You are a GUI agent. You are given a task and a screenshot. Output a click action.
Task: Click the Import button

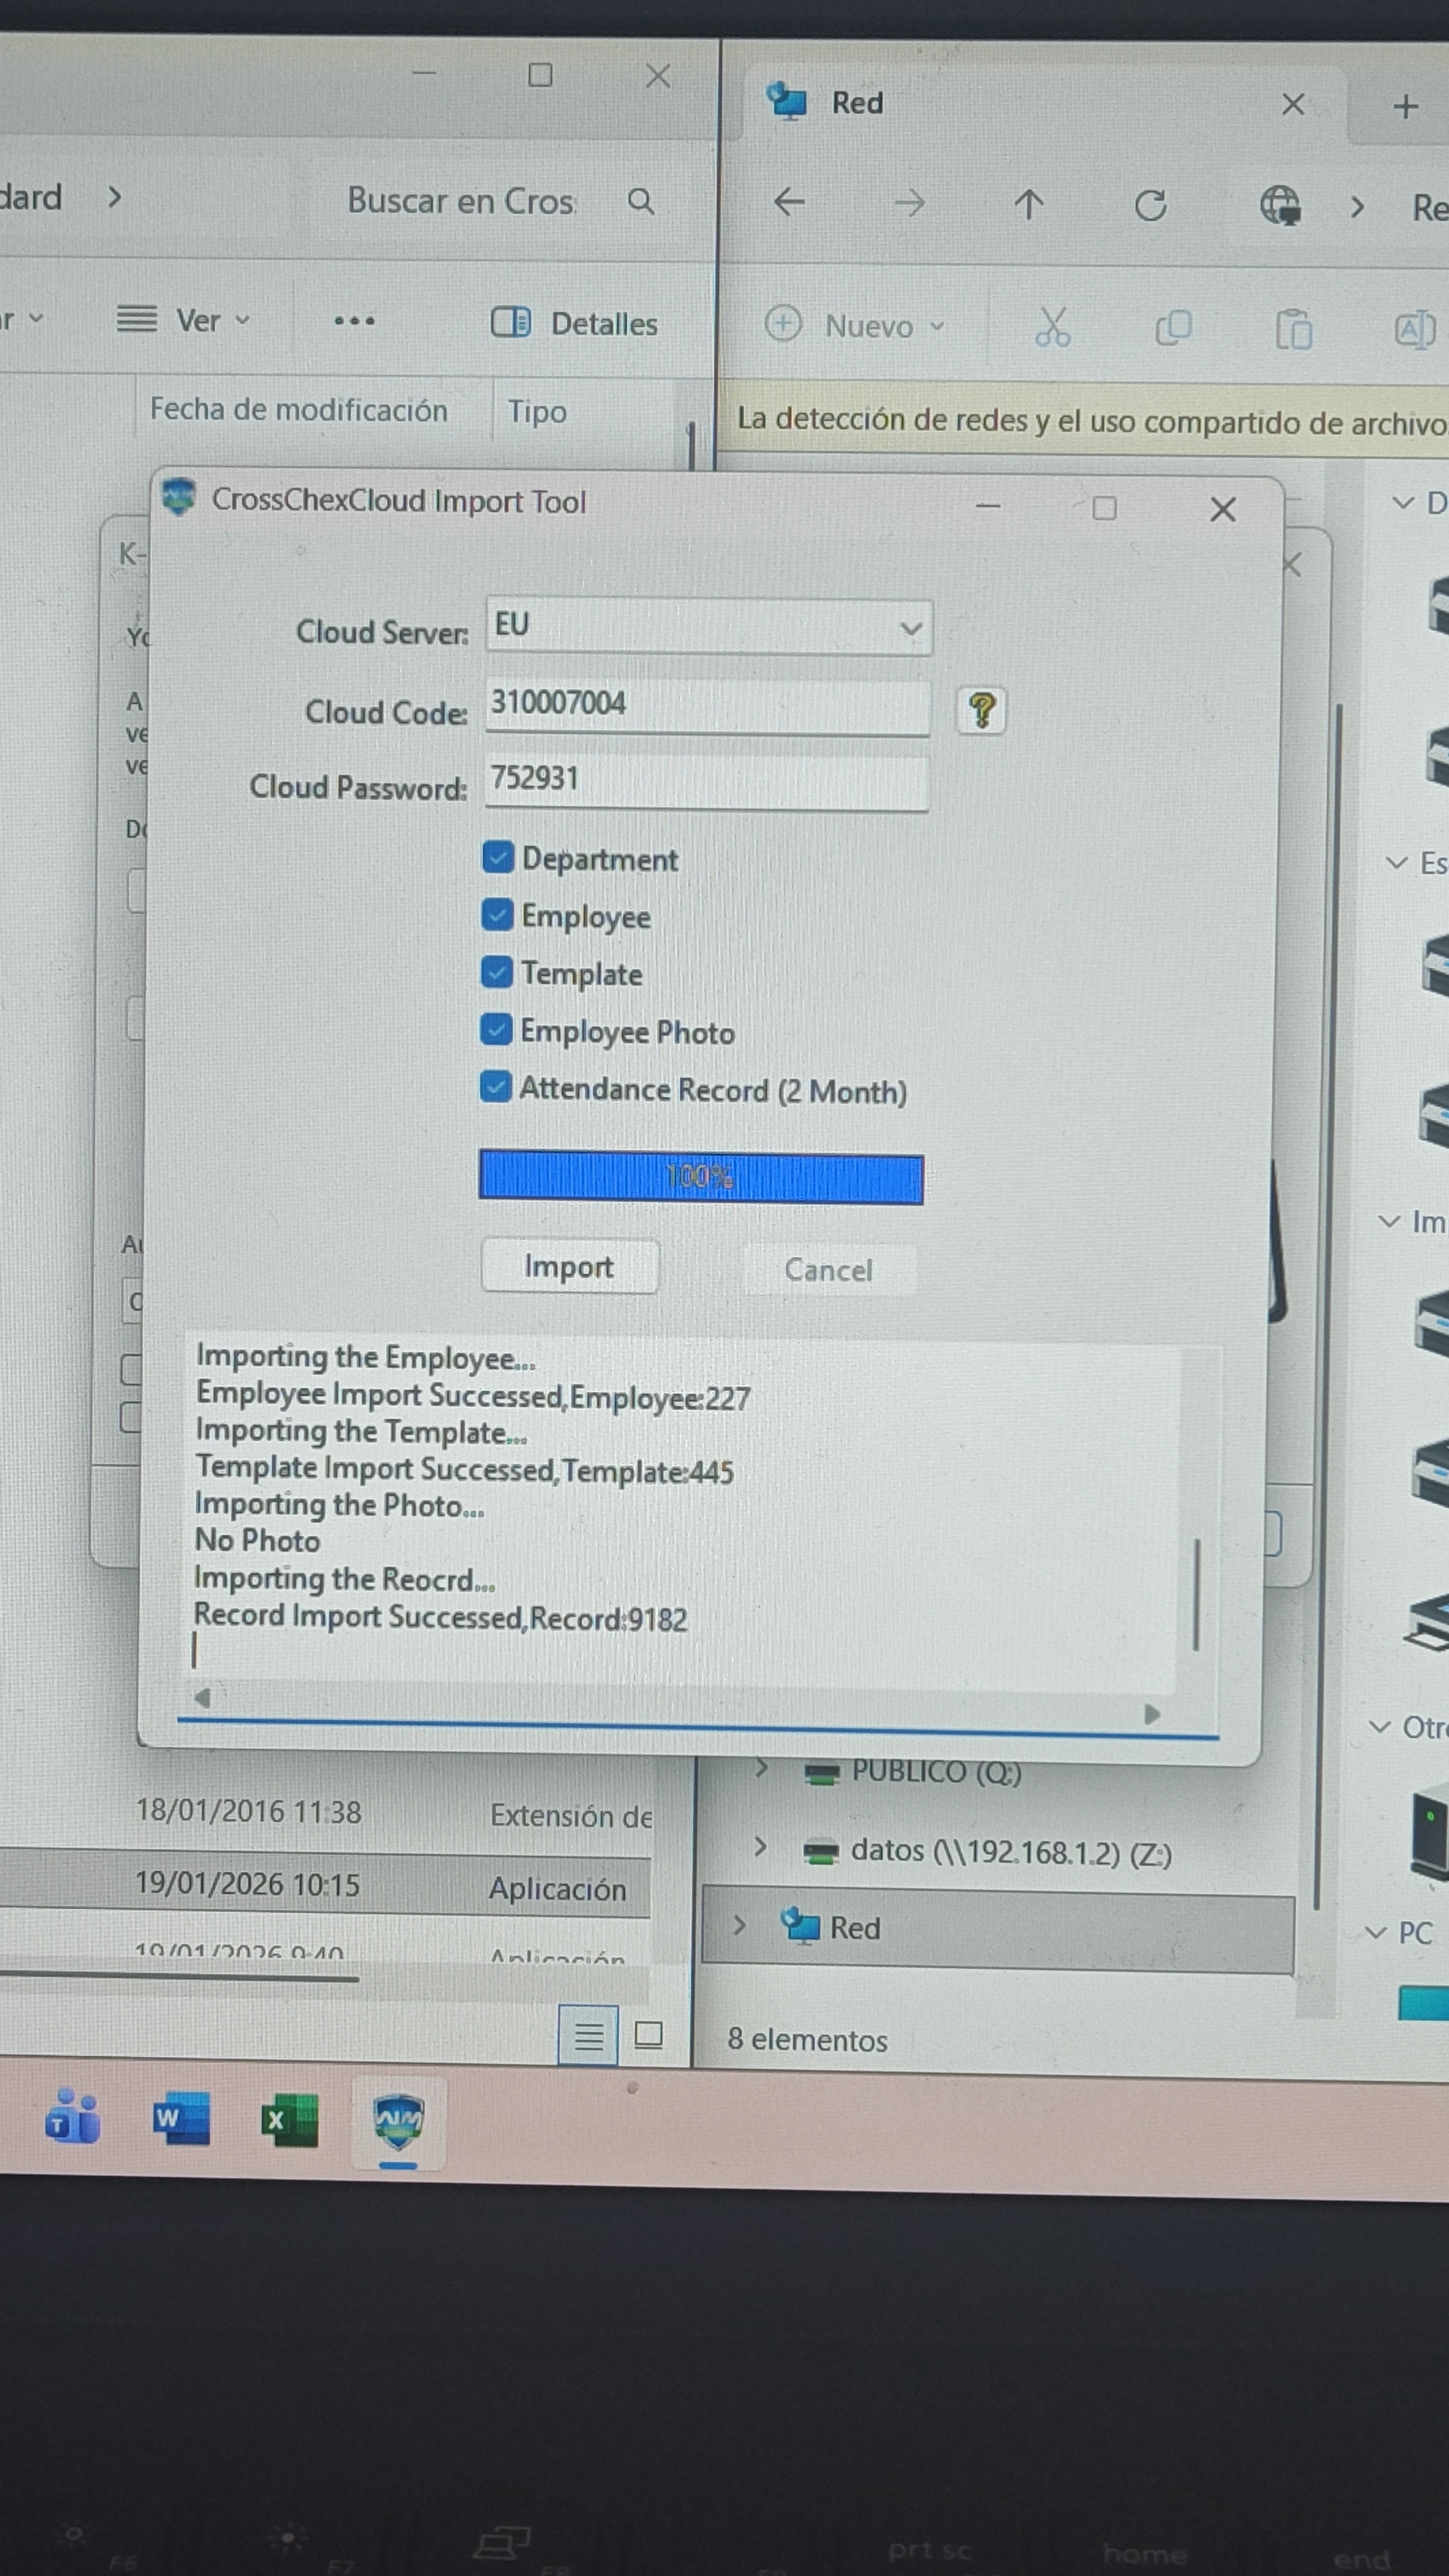[569, 1267]
